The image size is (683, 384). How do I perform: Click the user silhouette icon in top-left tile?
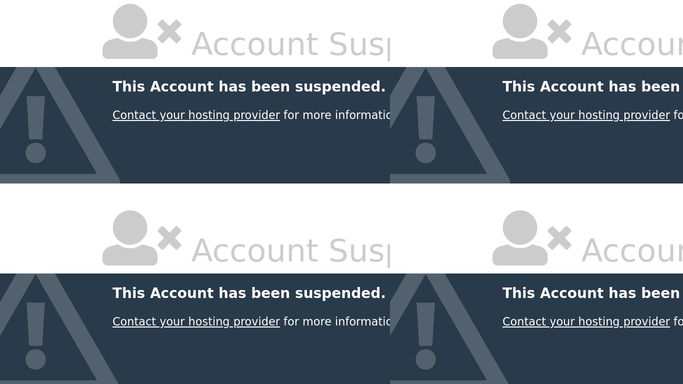click(x=130, y=31)
